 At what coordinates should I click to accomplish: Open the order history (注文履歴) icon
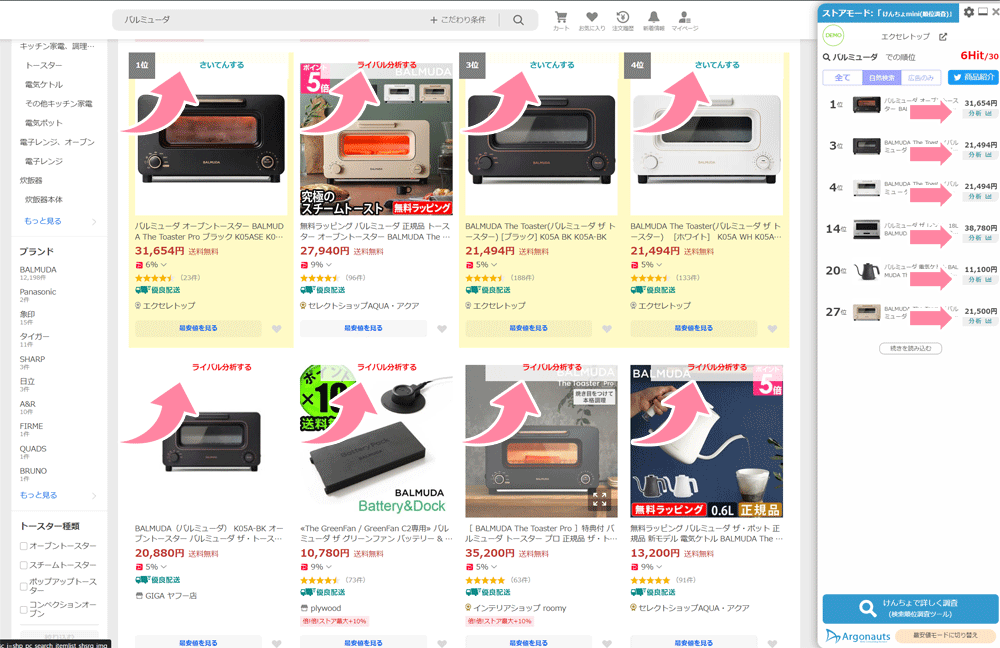point(623,20)
